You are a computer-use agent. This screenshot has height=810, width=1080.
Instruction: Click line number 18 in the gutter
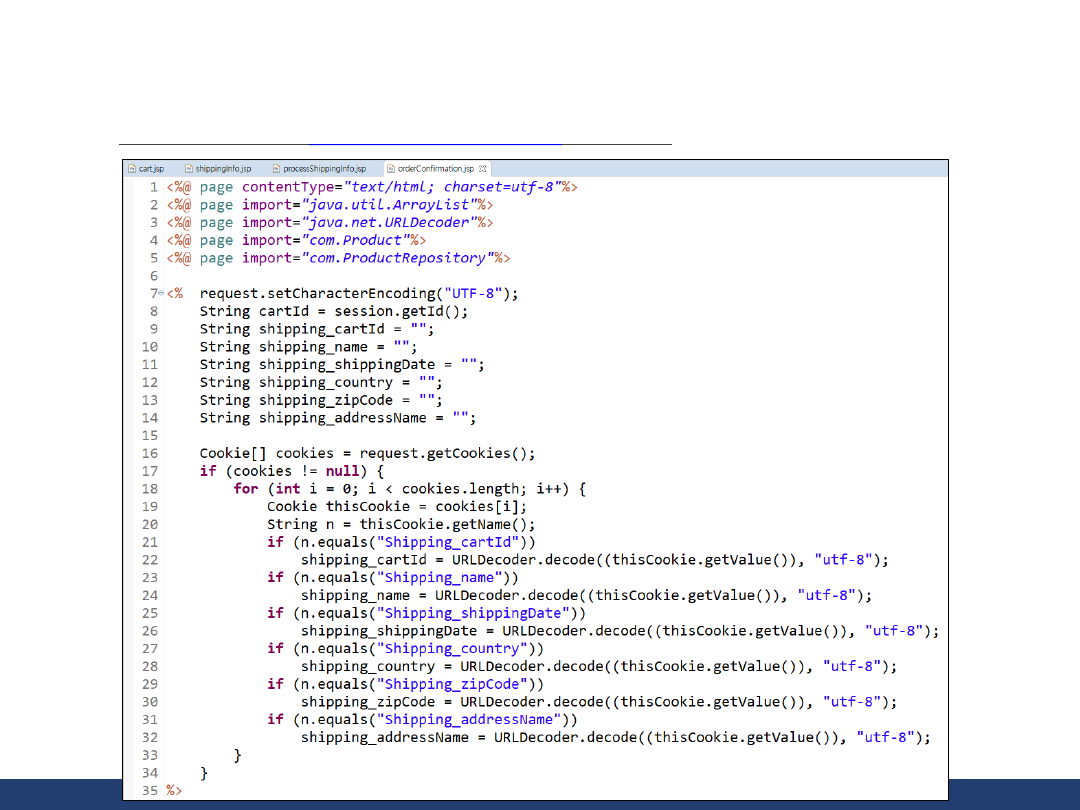[149, 489]
